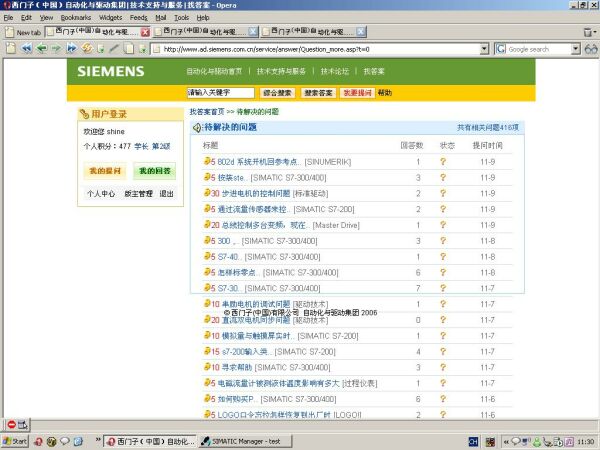Click the keyword search input field

tap(221, 93)
